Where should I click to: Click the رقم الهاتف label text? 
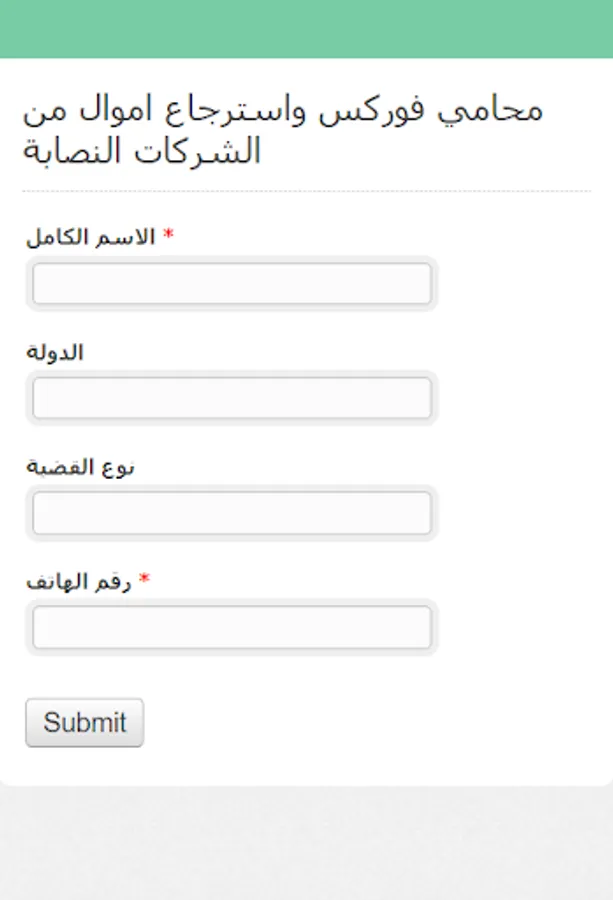click(79, 581)
